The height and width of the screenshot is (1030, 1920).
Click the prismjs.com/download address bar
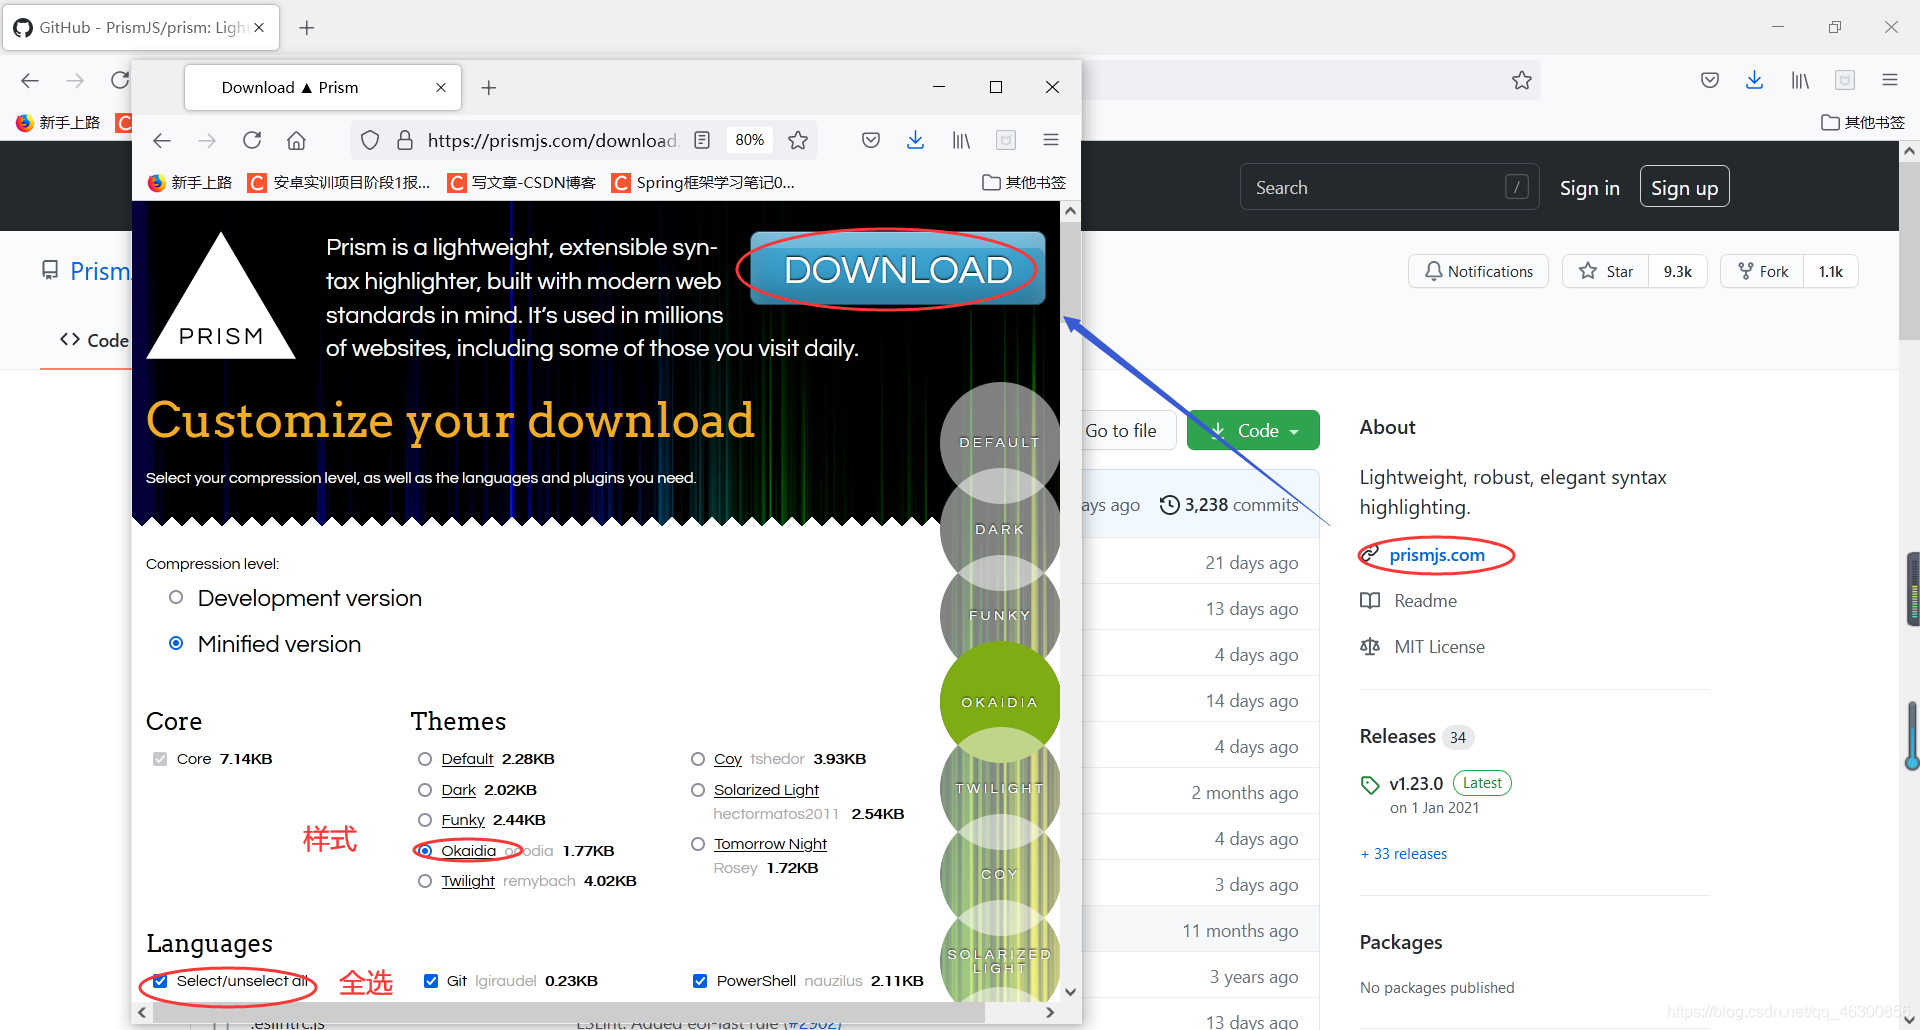552,141
